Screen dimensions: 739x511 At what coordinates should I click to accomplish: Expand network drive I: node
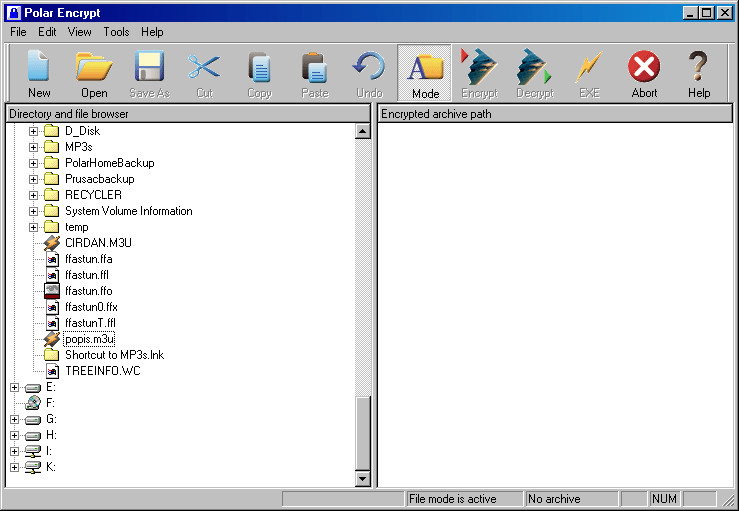click(15, 452)
